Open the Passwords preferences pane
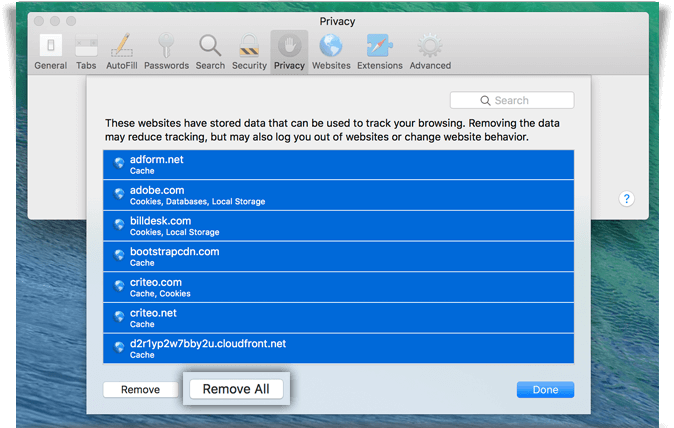Viewport: 674px width, 428px height. click(166, 51)
